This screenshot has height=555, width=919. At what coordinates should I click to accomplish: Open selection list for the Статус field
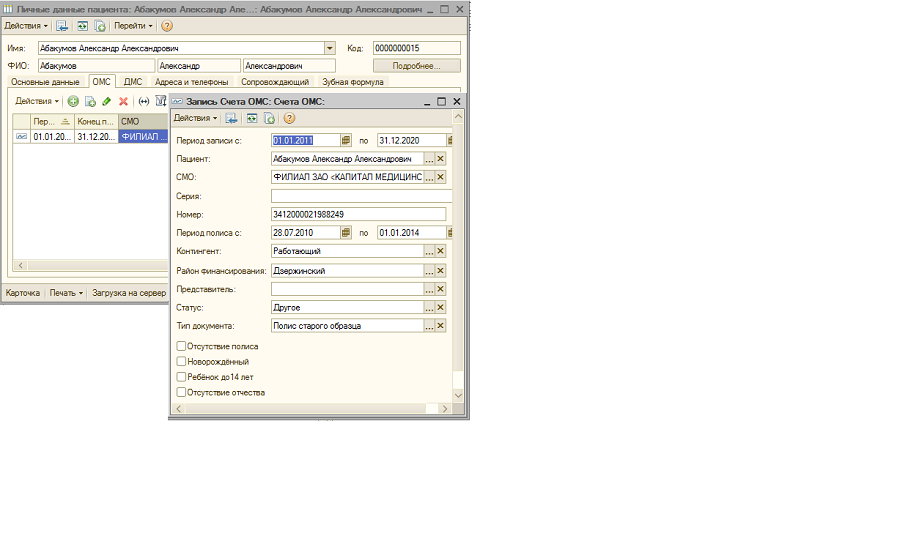pyautogui.click(x=429, y=307)
